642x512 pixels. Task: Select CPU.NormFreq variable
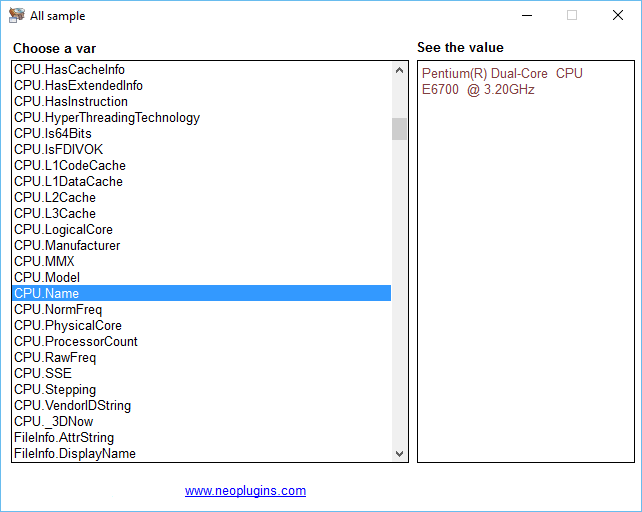pyautogui.click(x=201, y=309)
